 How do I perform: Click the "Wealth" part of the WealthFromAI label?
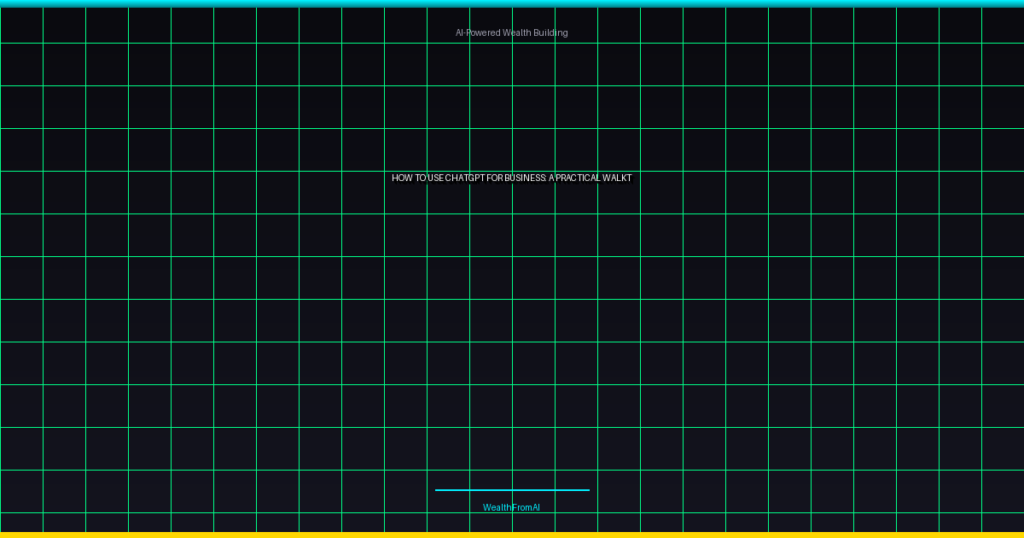[496, 508]
